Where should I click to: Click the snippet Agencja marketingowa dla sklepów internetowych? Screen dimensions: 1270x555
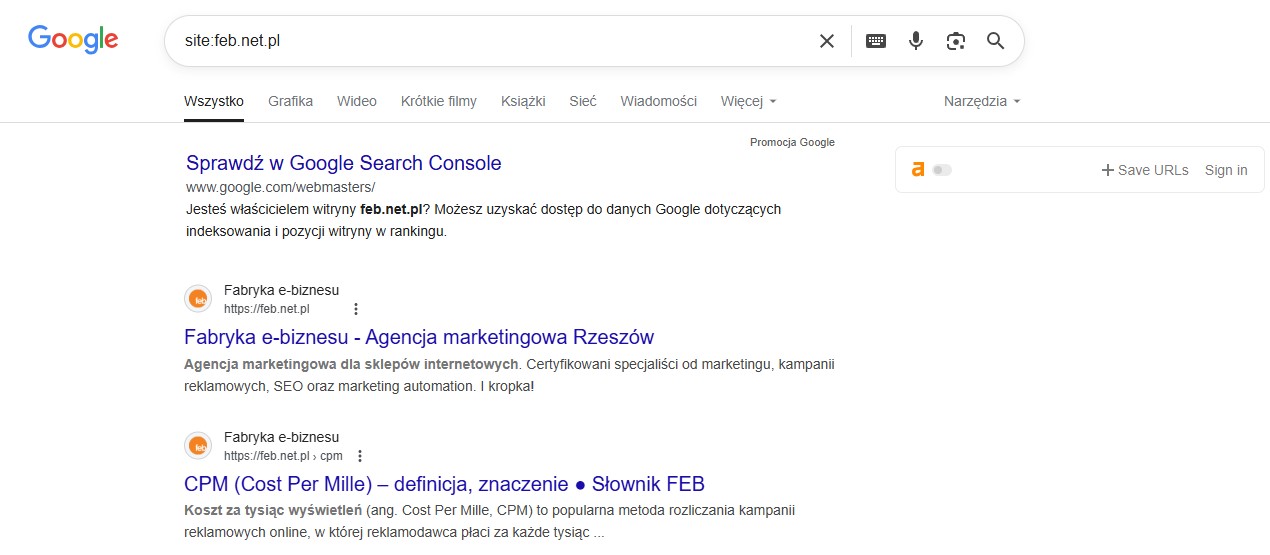point(351,363)
